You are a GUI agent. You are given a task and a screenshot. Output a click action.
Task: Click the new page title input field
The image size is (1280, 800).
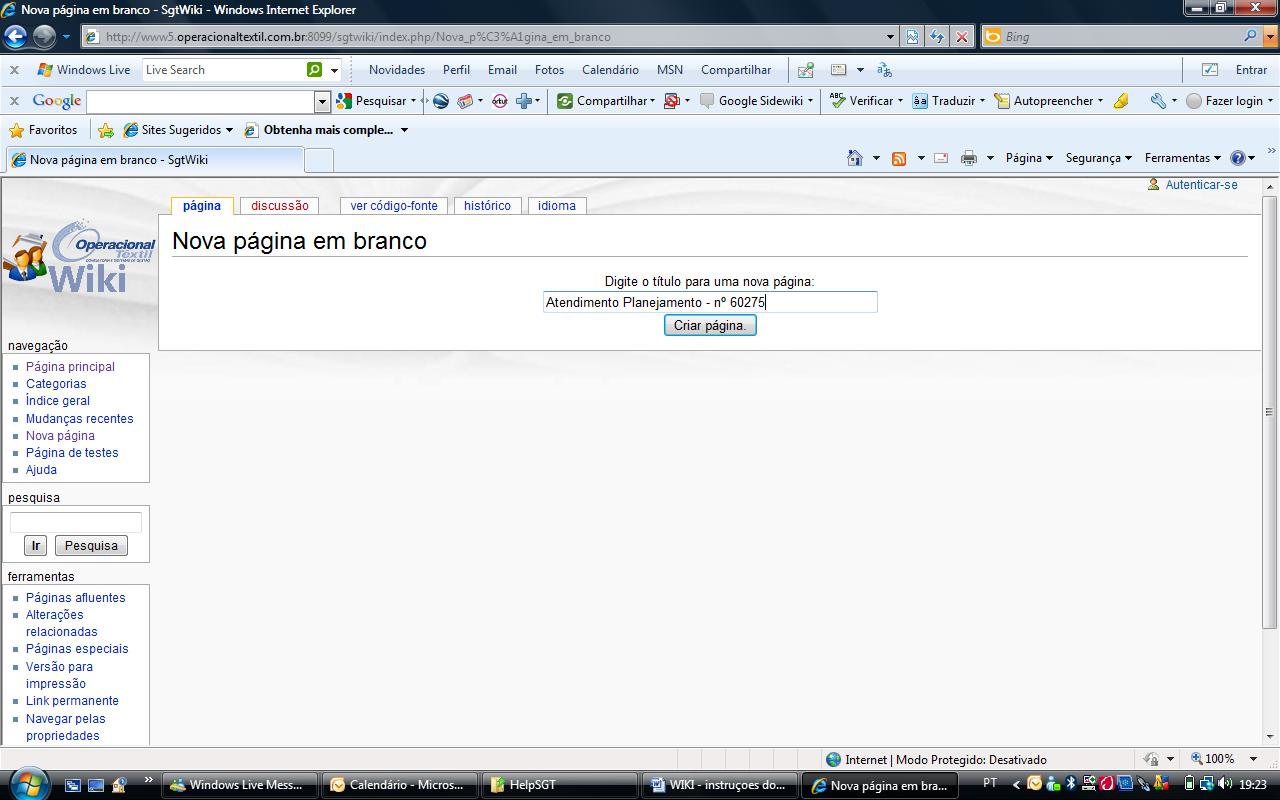(710, 302)
